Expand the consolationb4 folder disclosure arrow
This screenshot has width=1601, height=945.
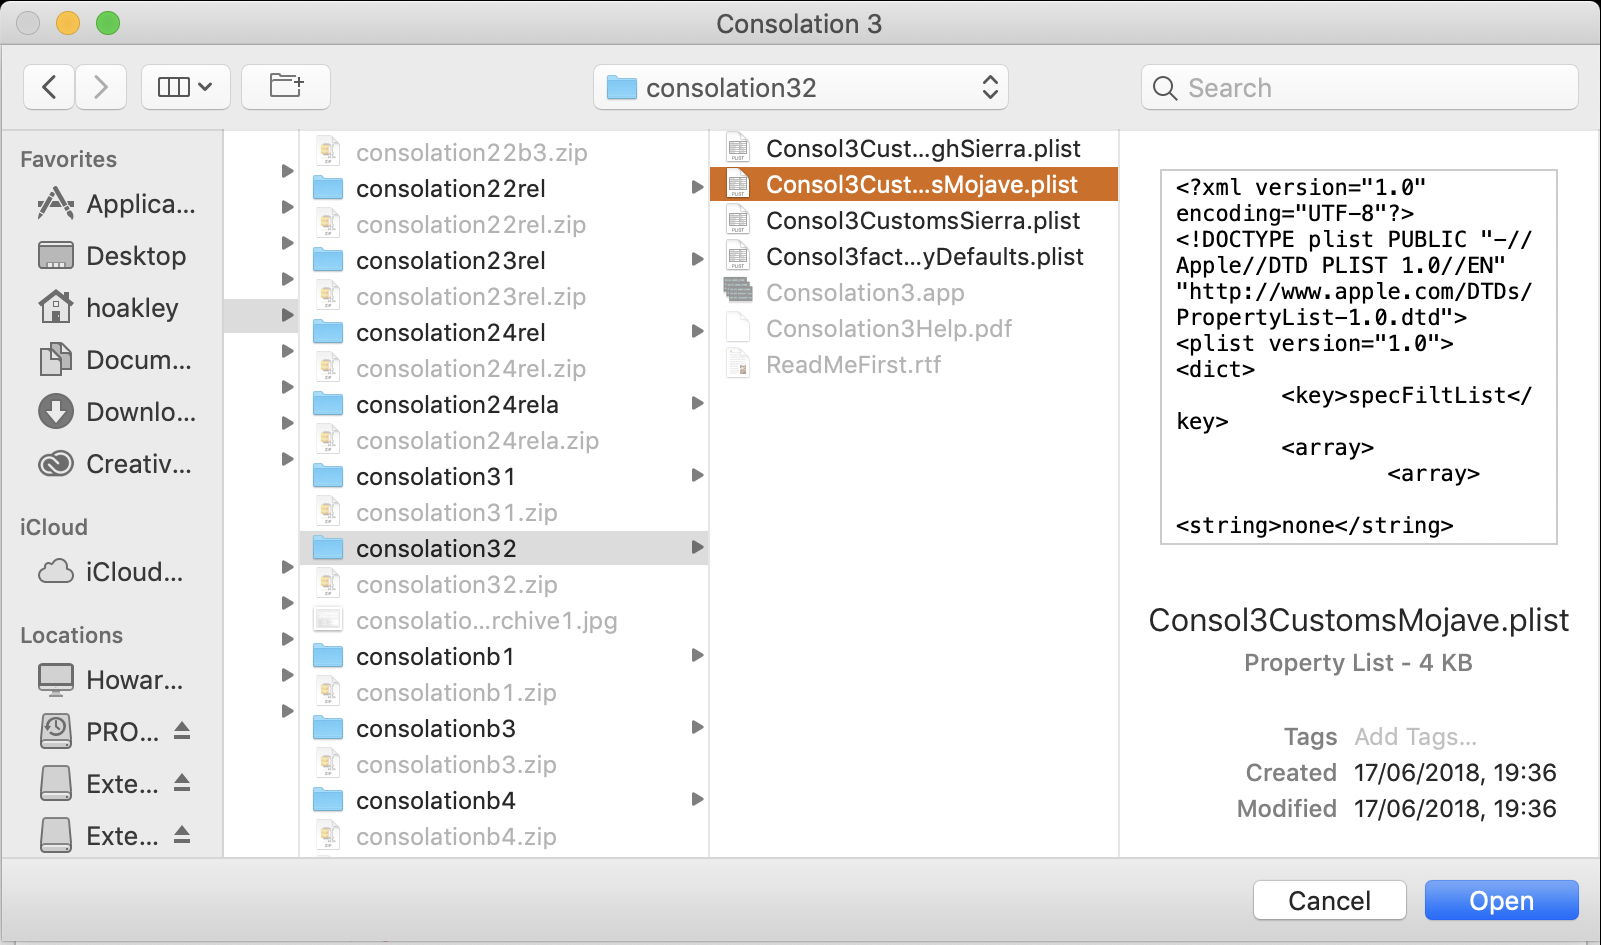697,800
